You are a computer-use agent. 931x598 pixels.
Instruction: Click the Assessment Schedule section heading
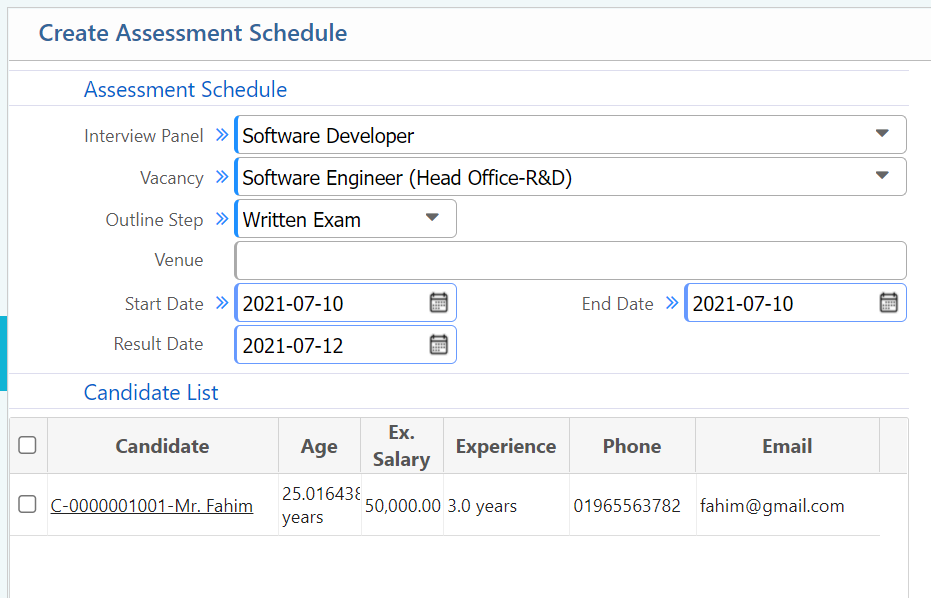click(185, 89)
